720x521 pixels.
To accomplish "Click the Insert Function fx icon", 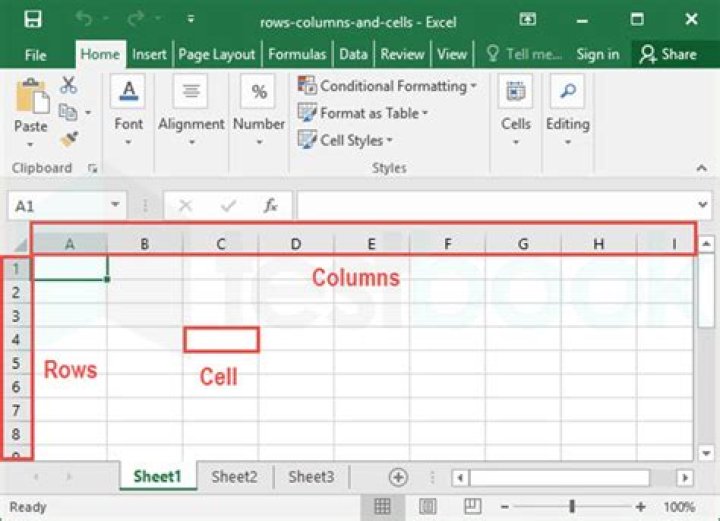I will point(270,205).
